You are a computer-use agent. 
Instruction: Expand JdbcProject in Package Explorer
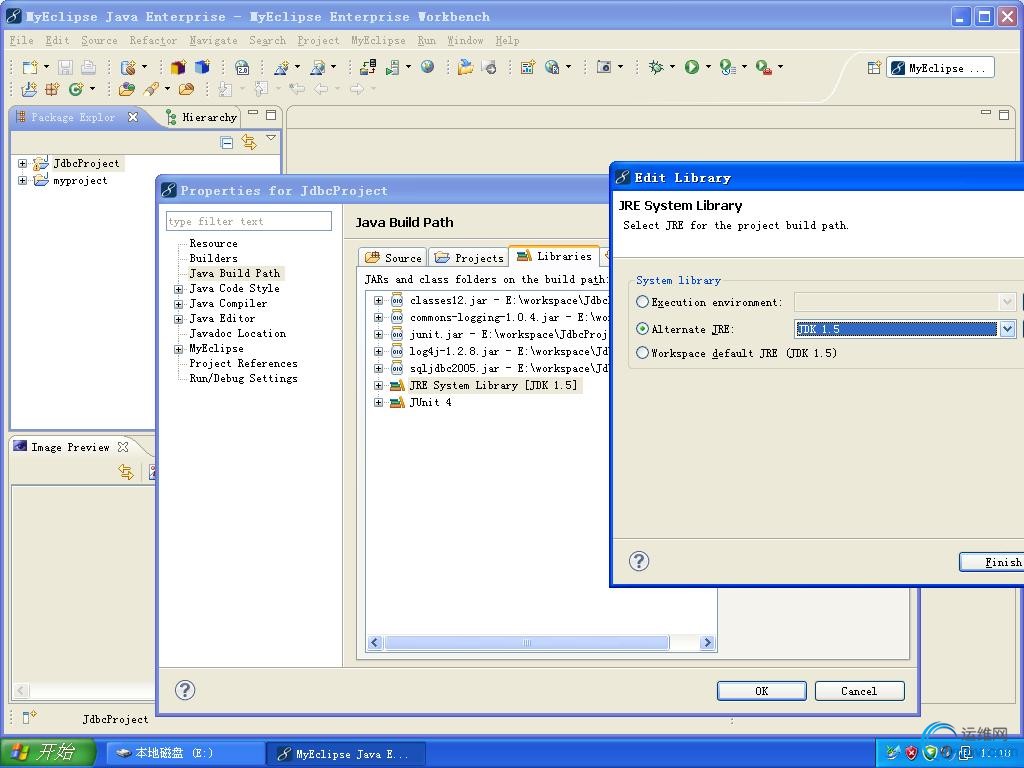23,163
